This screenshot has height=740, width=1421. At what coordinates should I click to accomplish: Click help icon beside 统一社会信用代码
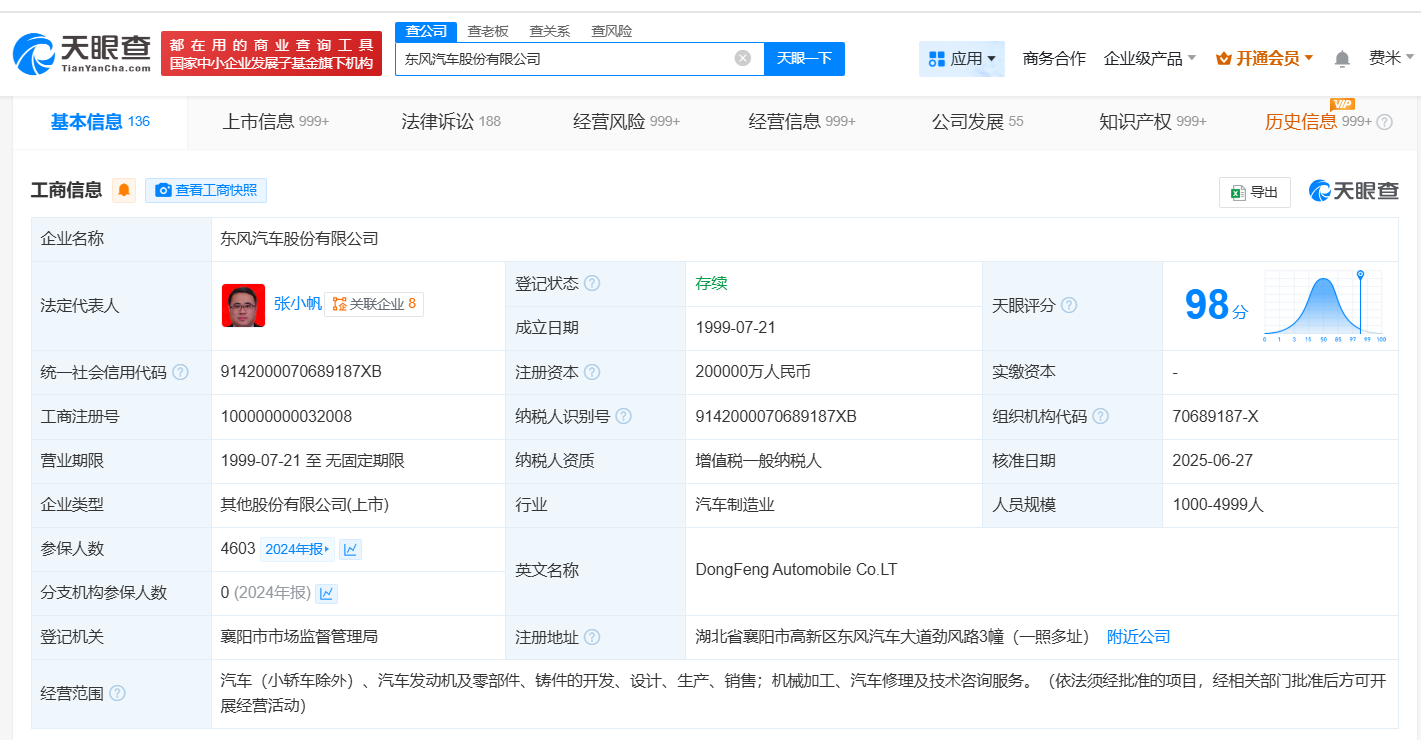180,372
